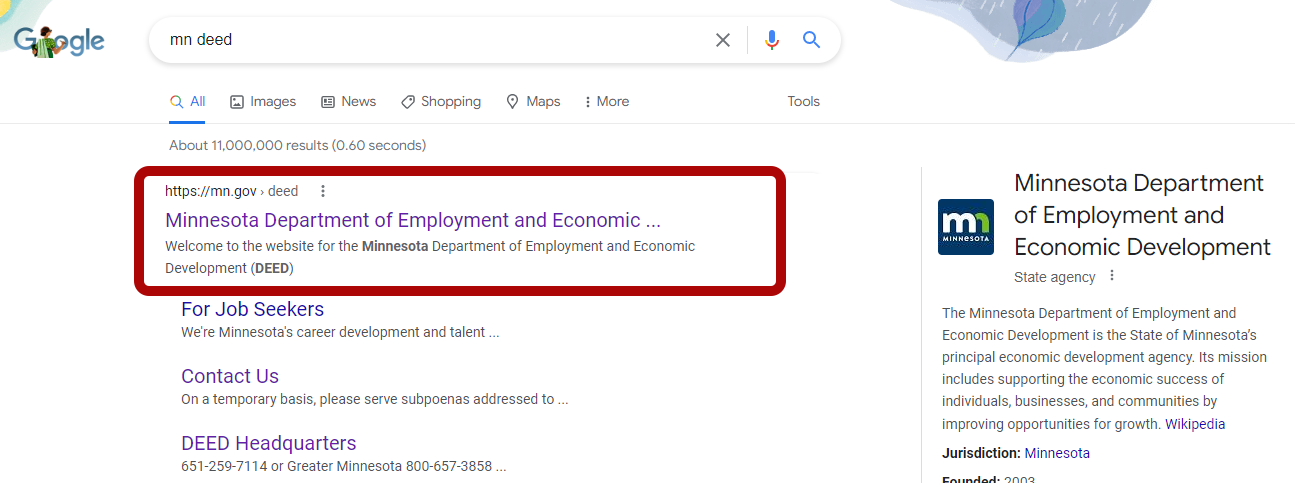This screenshot has width=1295, height=483.
Task: Open the Maps results tab
Action: coord(533,101)
